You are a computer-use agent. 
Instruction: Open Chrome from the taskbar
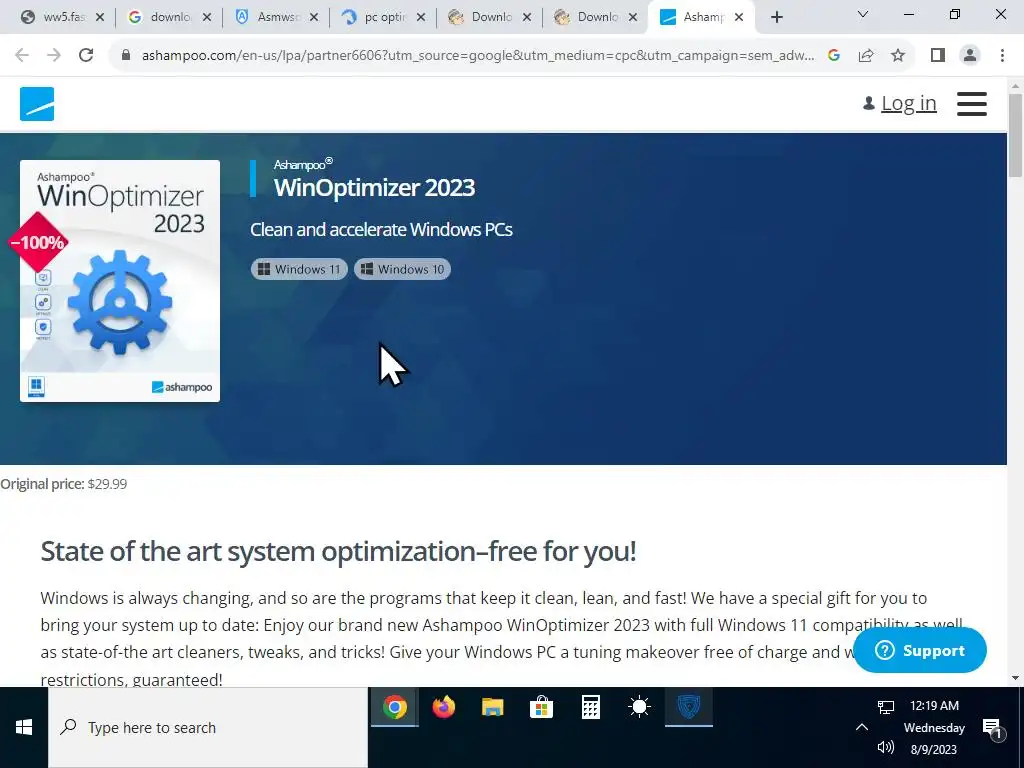point(394,707)
